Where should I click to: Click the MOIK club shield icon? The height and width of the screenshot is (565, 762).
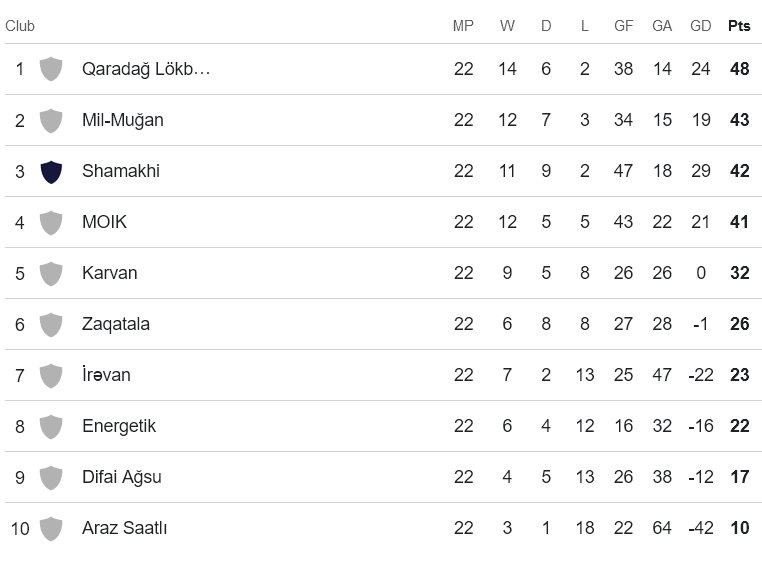click(x=51, y=222)
